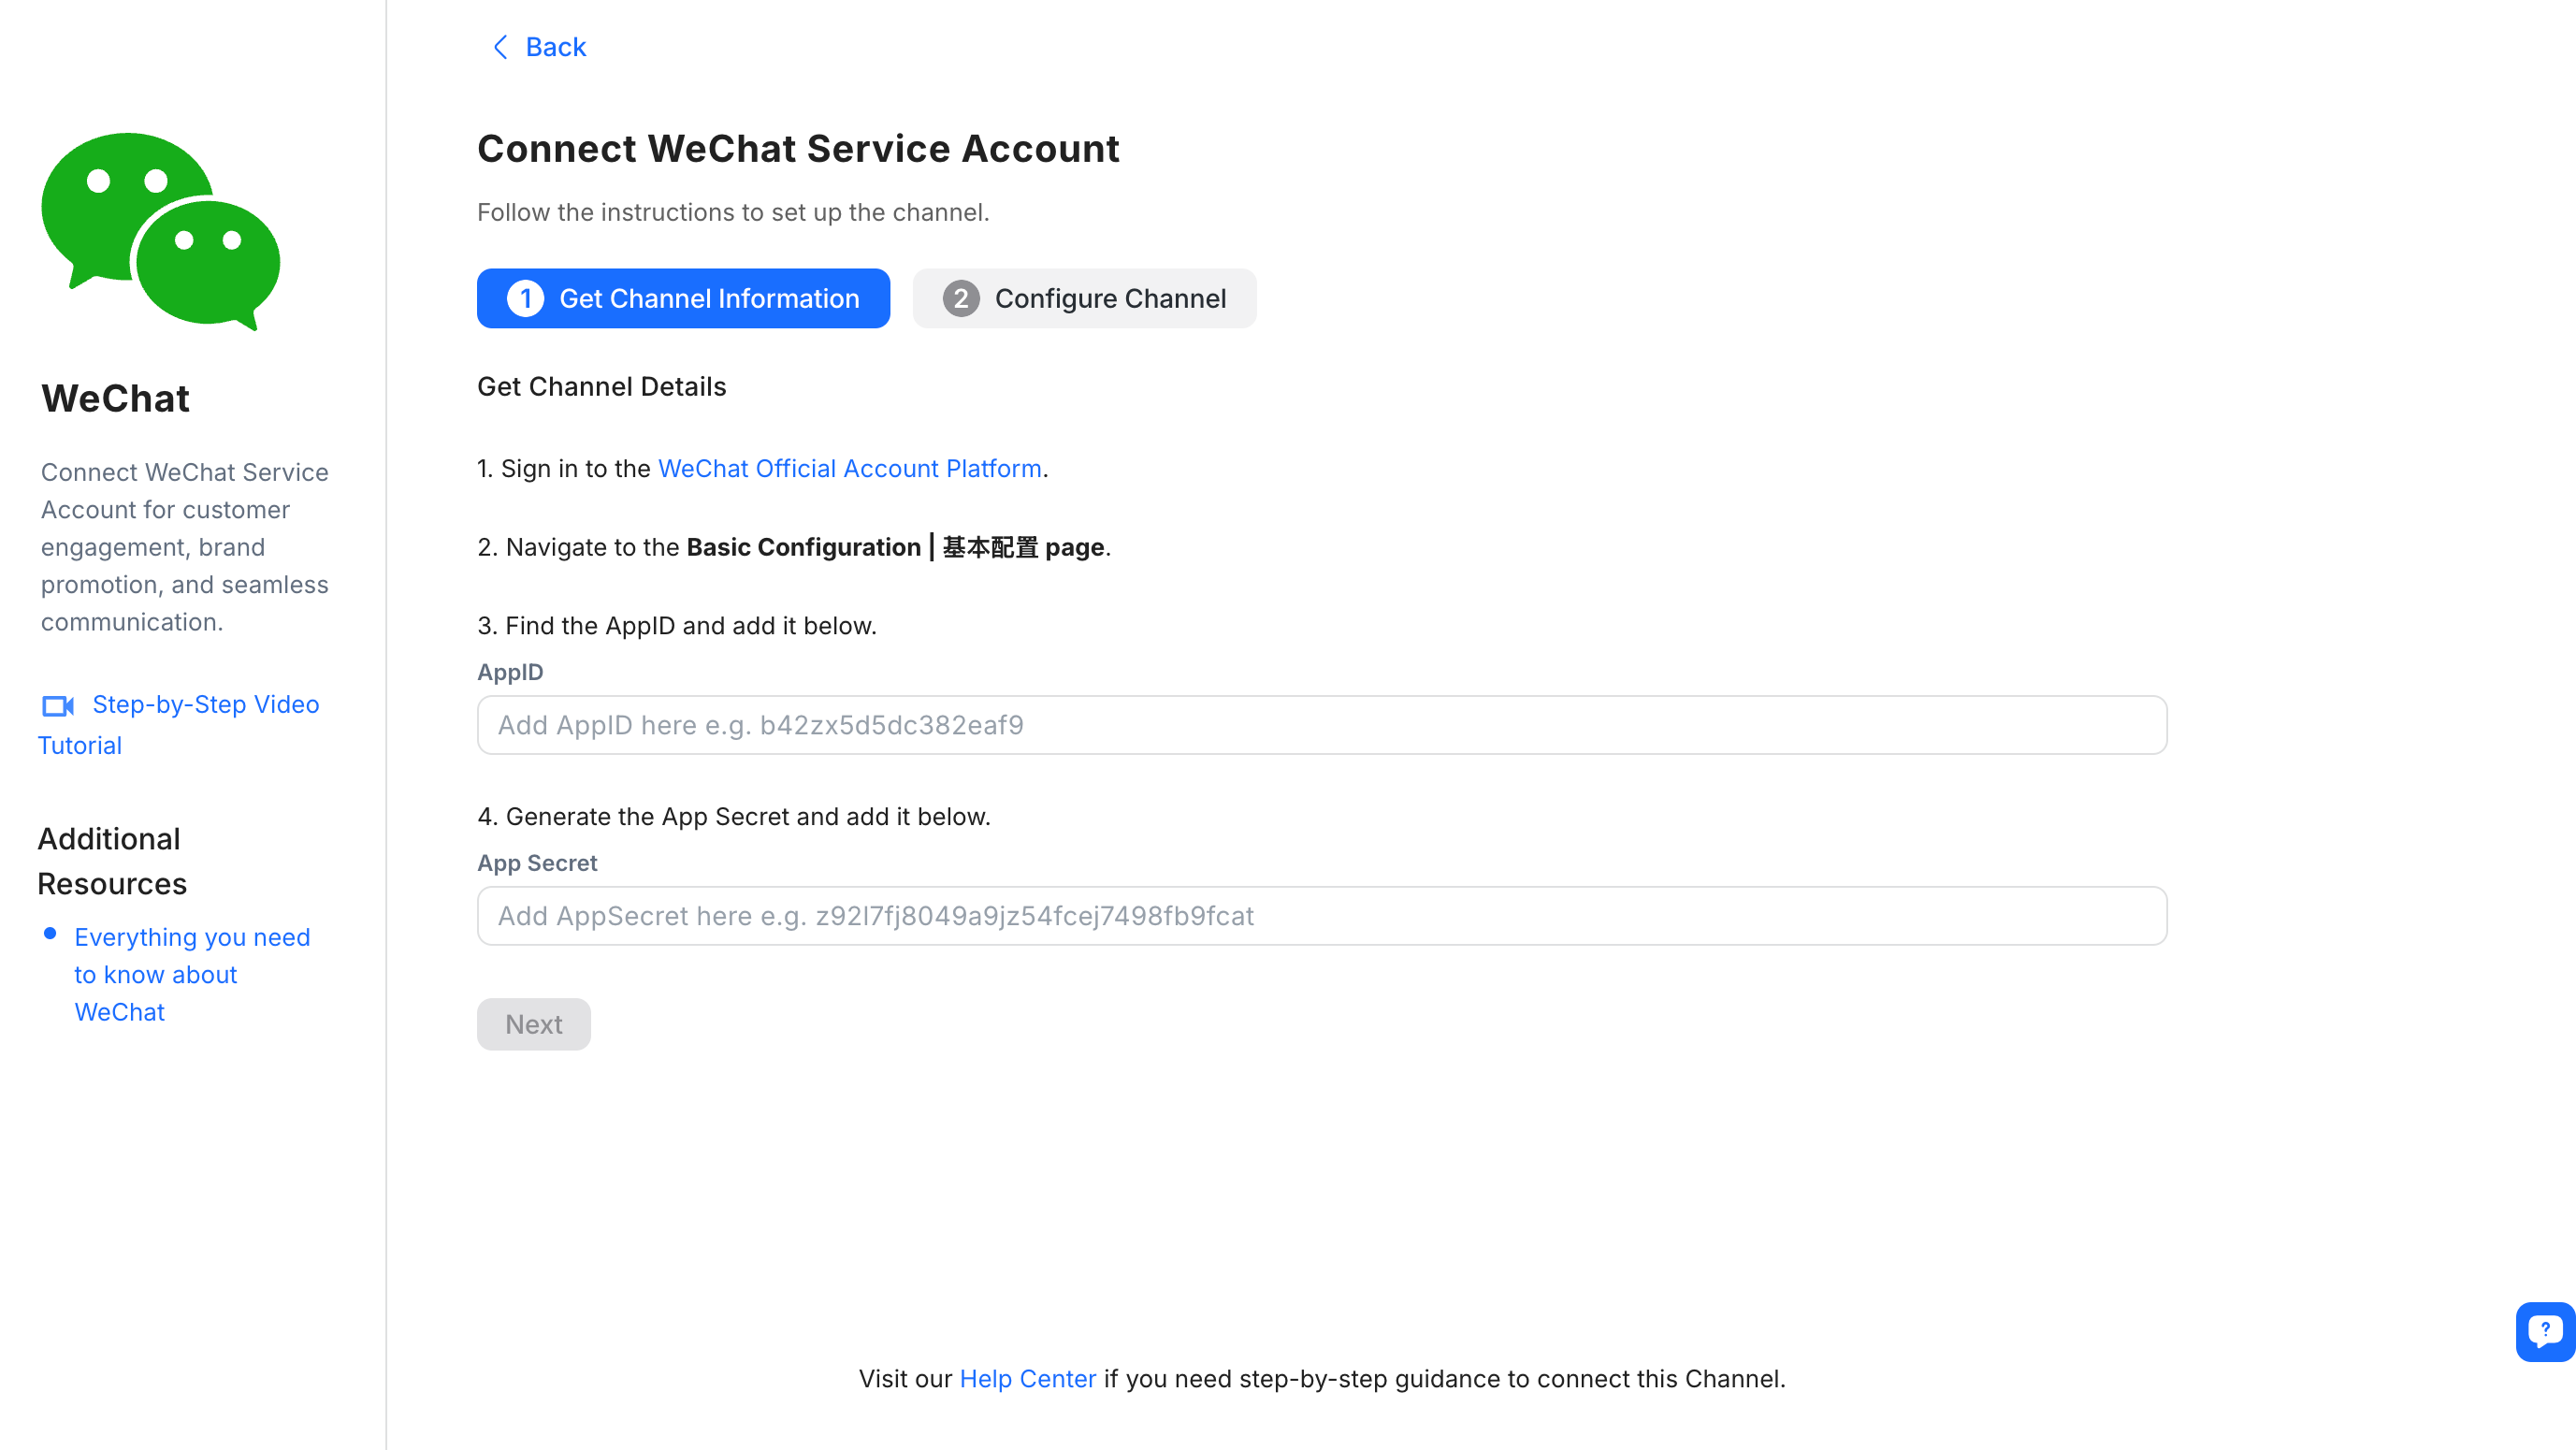The width and height of the screenshot is (2576, 1450).
Task: Click the video camera tutorial icon
Action: coord(57,706)
